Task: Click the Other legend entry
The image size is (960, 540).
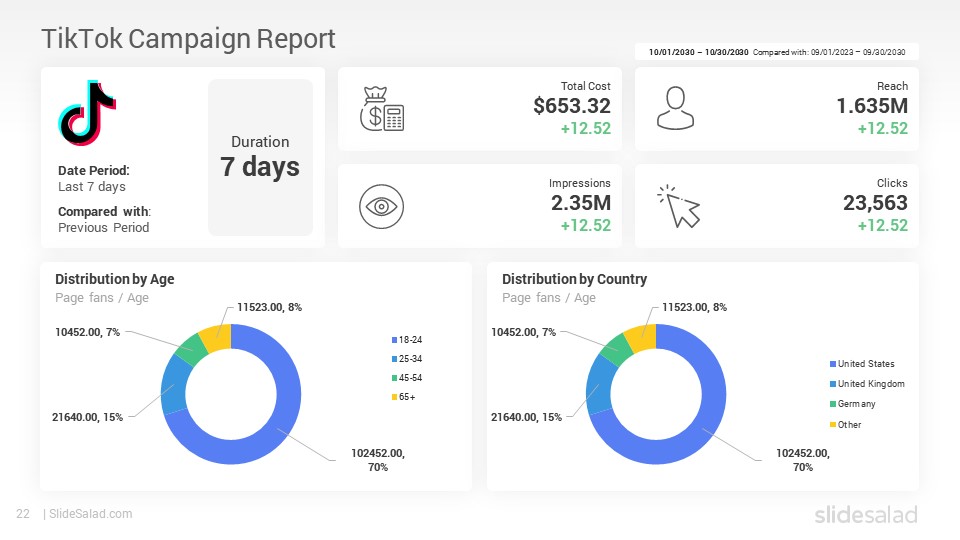Action: pos(846,425)
